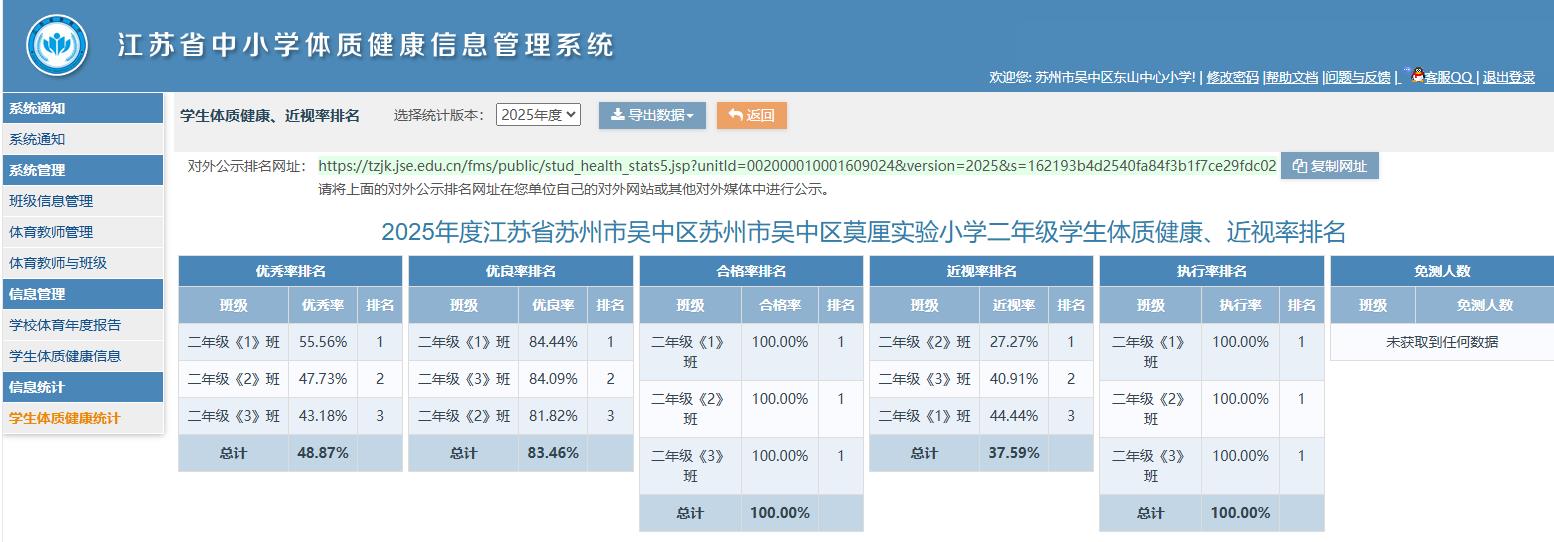Image resolution: width=1554 pixels, height=542 pixels.
Task: Click the 44.44% myopia rate cell
Action: coord(1014,416)
